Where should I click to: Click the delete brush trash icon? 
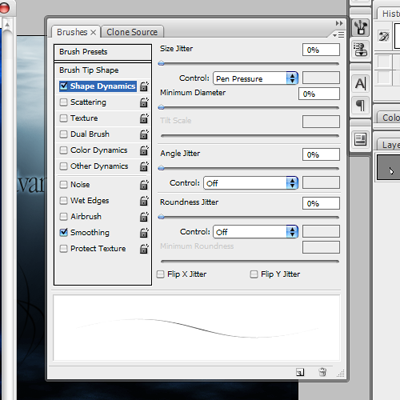tap(322, 372)
